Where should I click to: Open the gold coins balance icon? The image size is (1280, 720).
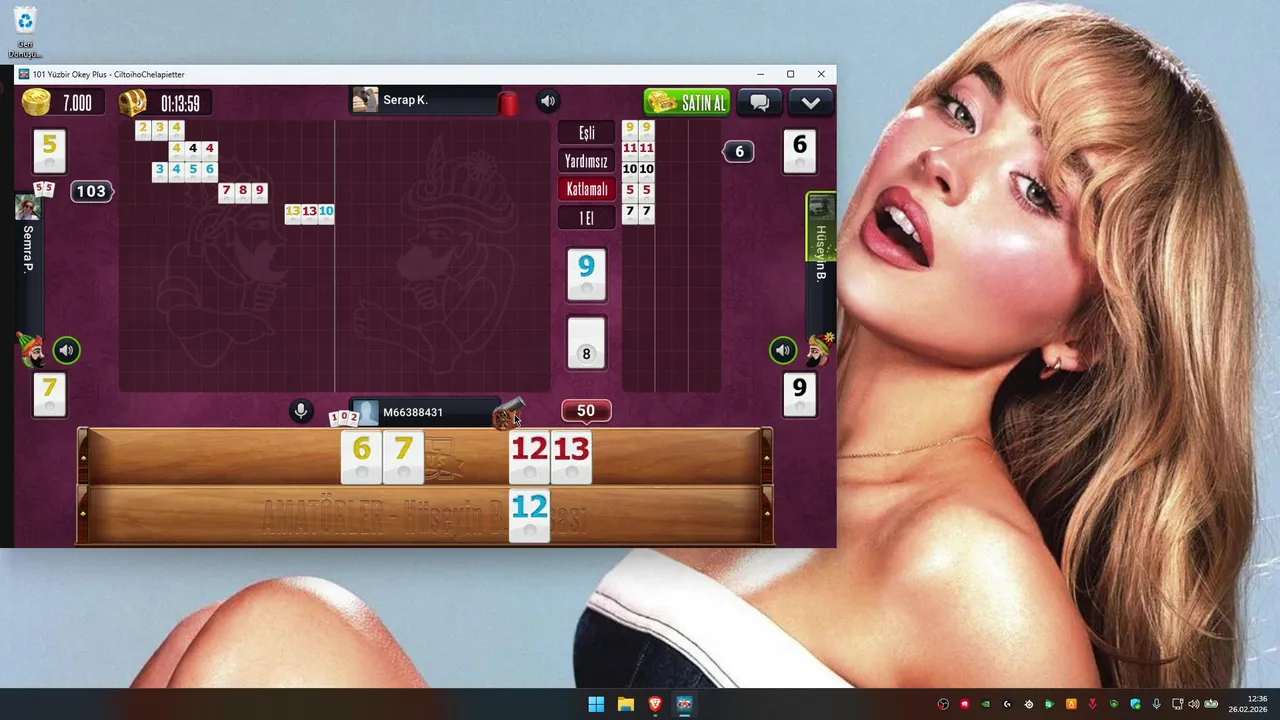(x=37, y=102)
